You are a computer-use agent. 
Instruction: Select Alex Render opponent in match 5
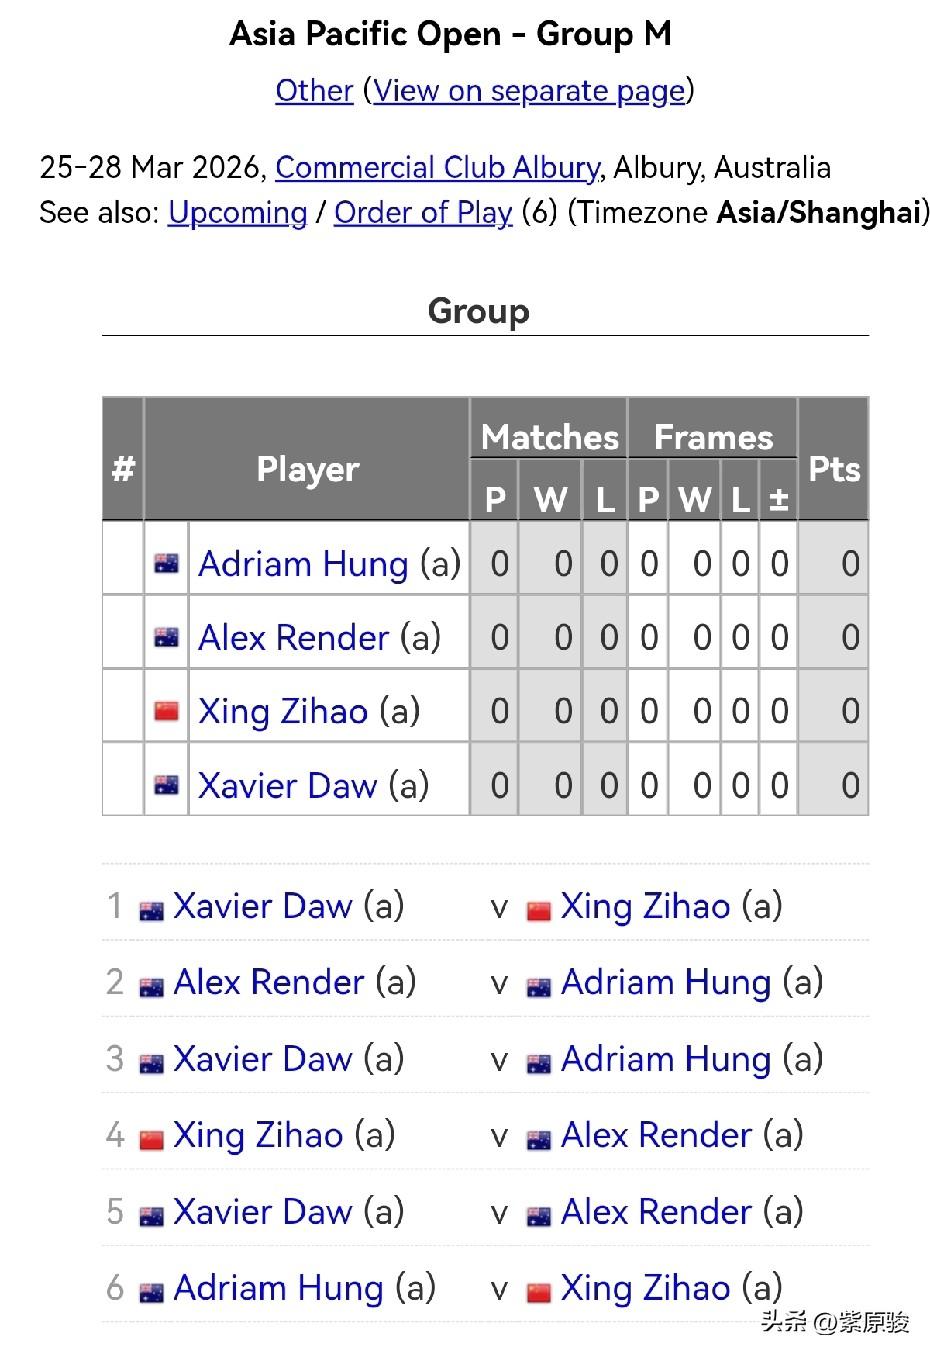(x=656, y=1212)
